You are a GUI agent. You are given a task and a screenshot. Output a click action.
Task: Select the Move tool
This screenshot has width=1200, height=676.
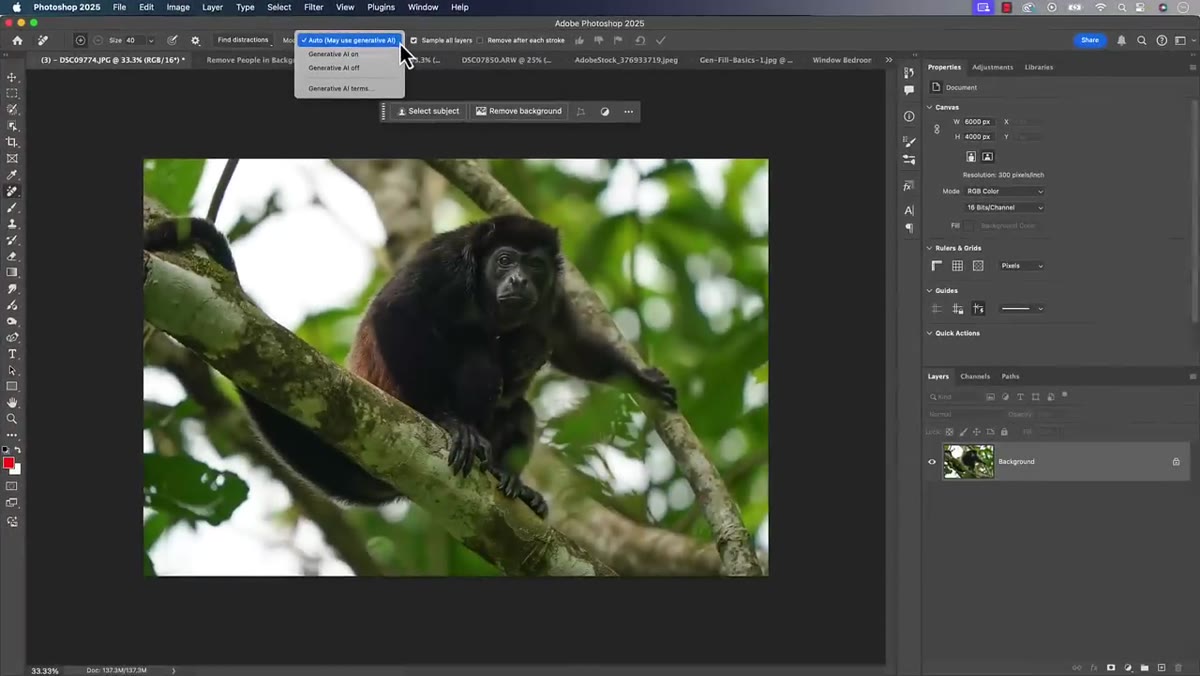coord(12,77)
